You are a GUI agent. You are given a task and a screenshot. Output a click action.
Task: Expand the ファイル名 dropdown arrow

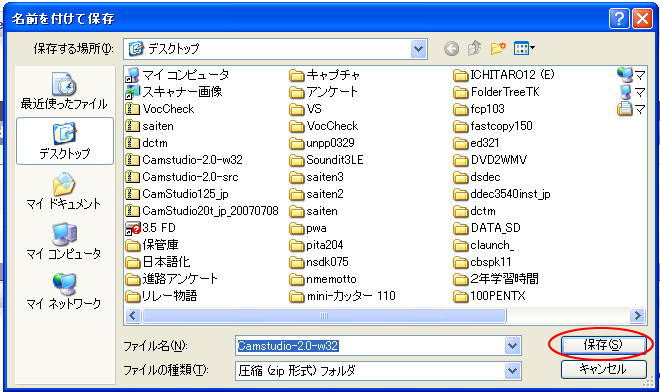pos(512,346)
